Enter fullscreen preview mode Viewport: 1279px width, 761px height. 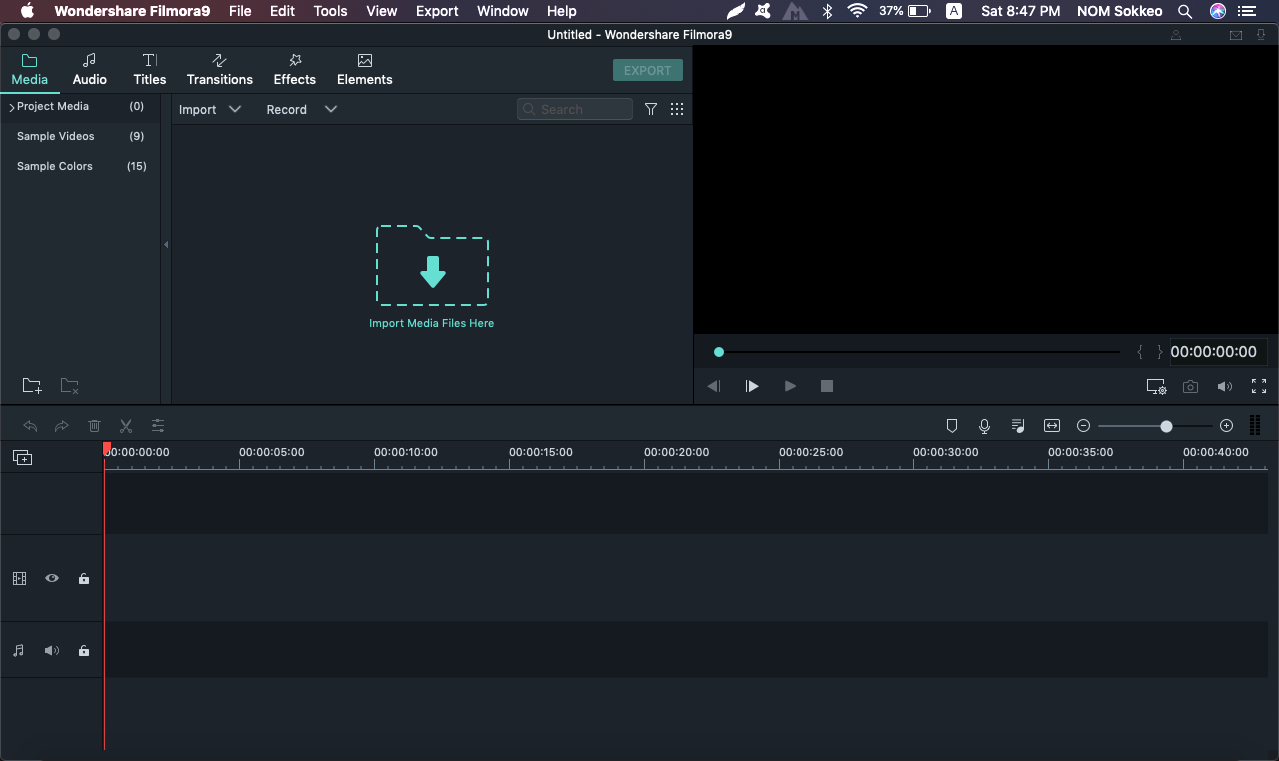click(x=1259, y=386)
